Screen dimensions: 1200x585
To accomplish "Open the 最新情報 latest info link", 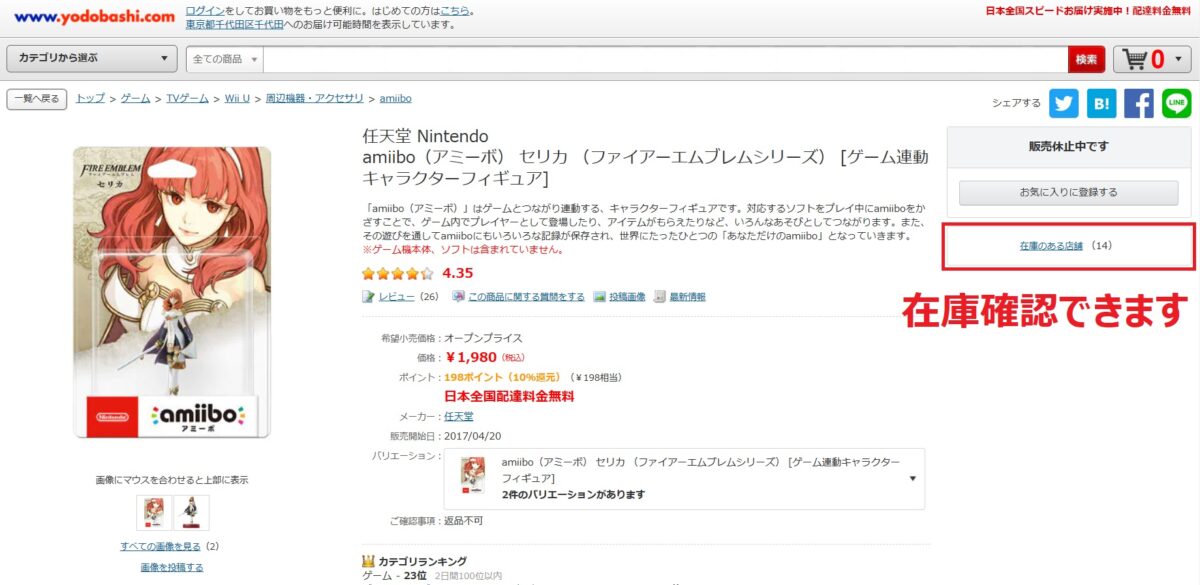I will (687, 297).
